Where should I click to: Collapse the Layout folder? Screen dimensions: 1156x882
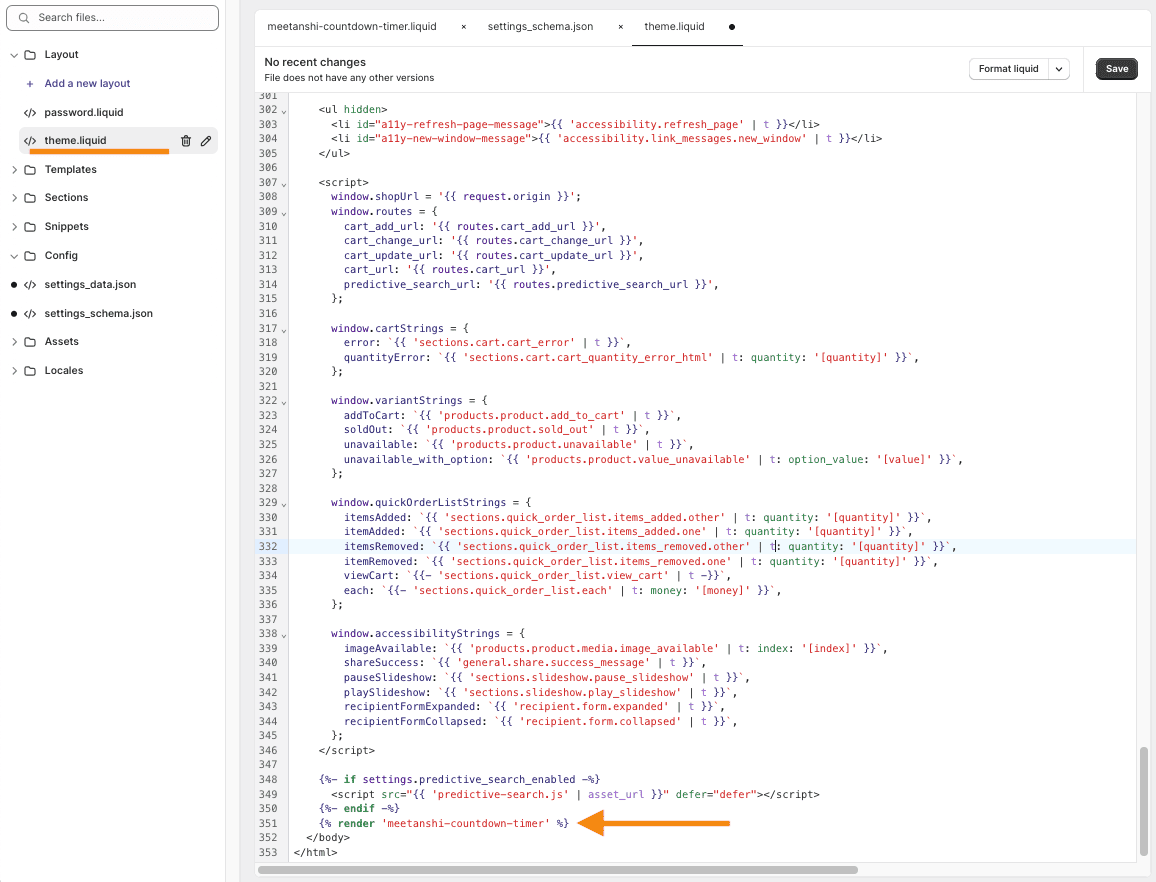(x=14, y=55)
